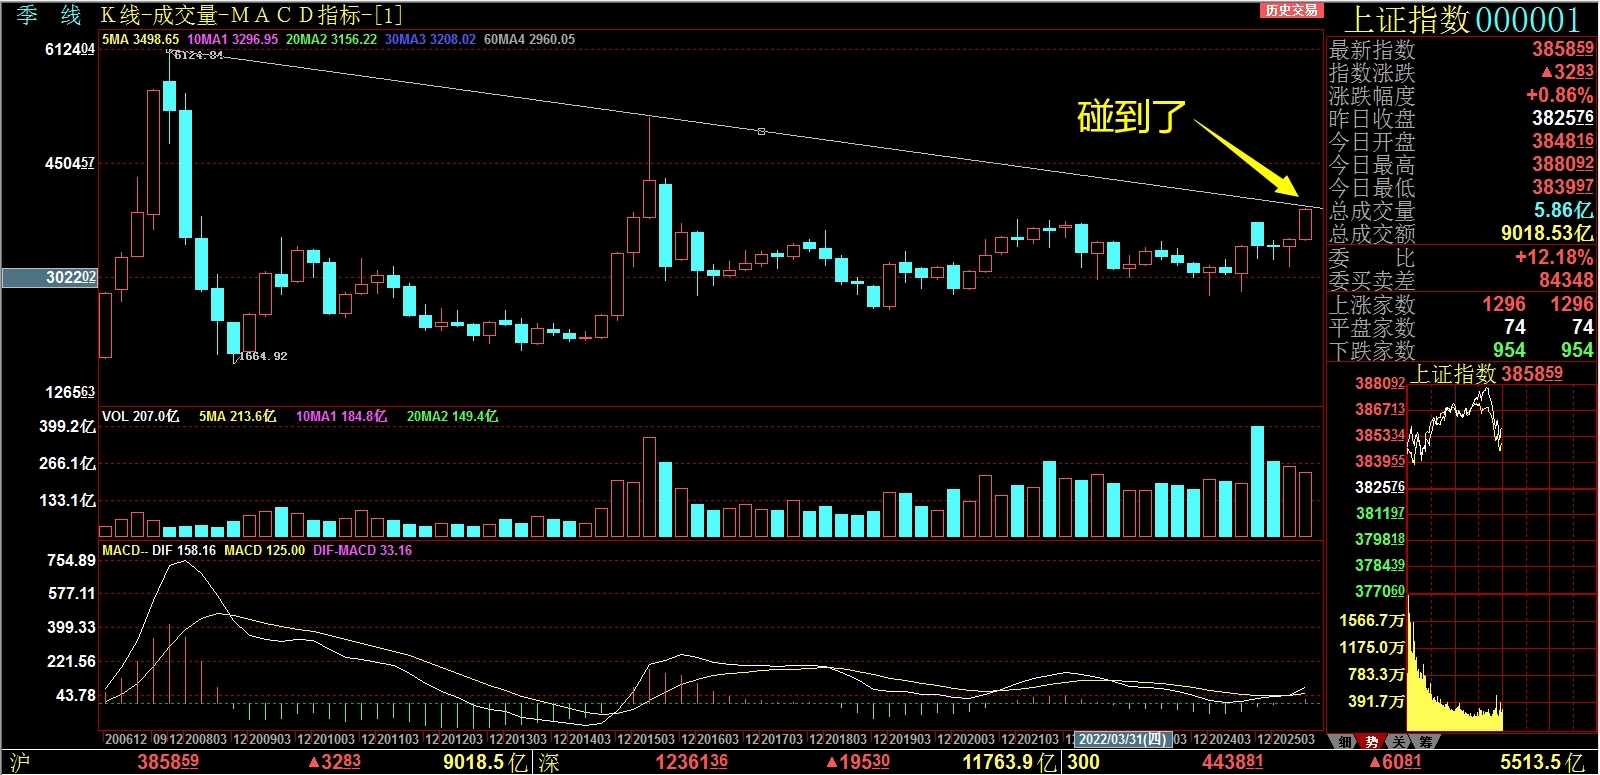Image resolution: width=1600 pixels, height=775 pixels.
Task: Click the 2022/03/31(四) date marker
Action: tap(1123, 739)
